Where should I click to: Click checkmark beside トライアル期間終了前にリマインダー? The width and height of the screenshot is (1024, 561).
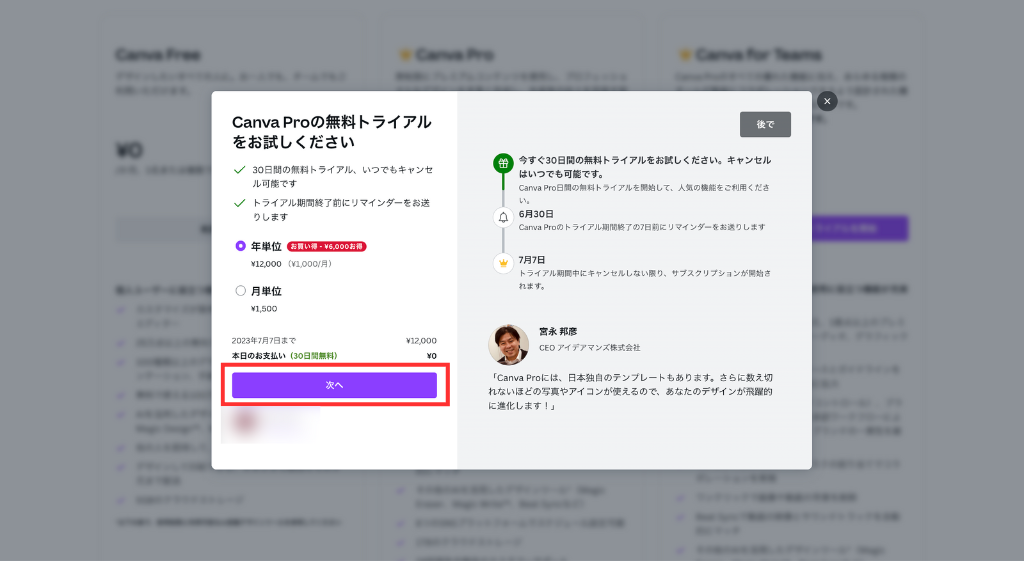pos(240,203)
